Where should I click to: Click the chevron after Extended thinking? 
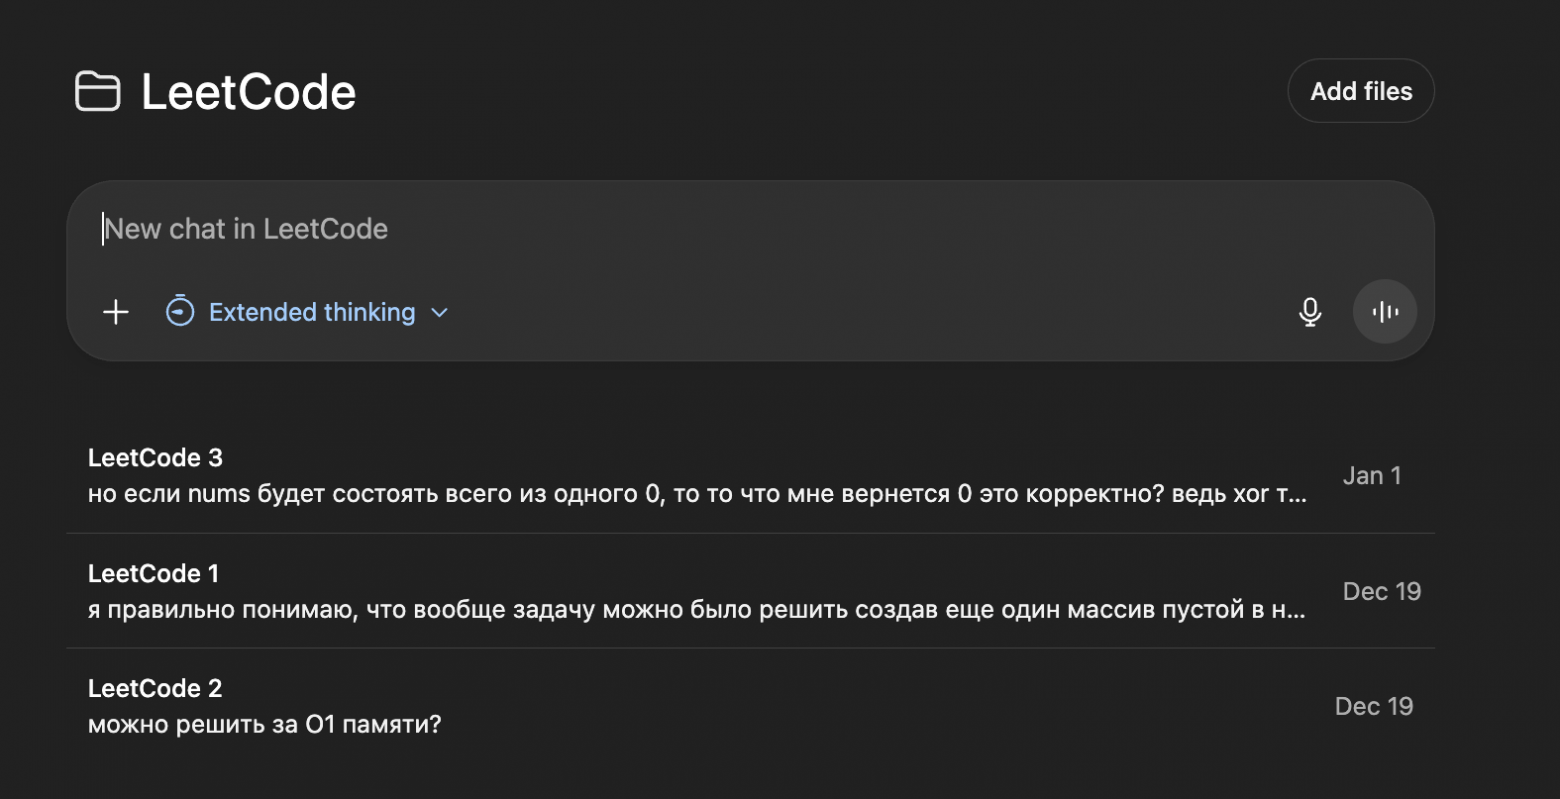[x=439, y=312]
